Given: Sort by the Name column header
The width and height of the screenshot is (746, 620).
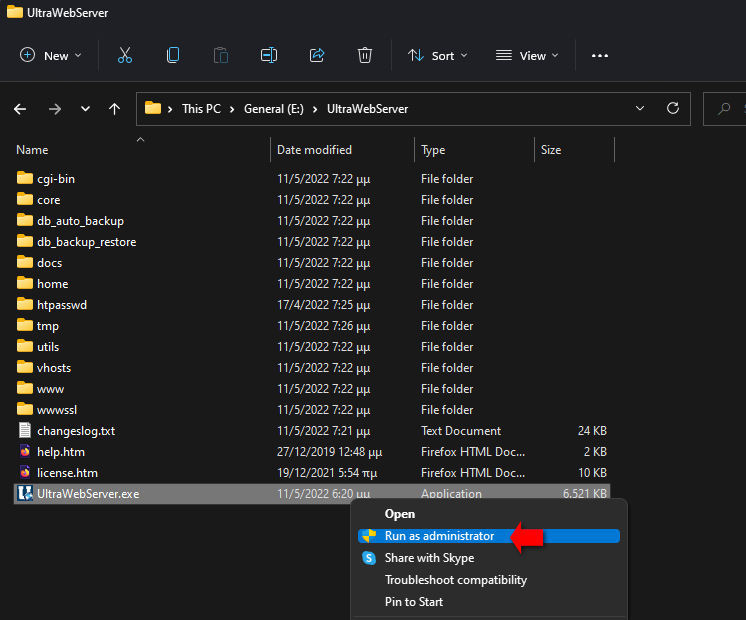Looking at the screenshot, I should pos(32,150).
